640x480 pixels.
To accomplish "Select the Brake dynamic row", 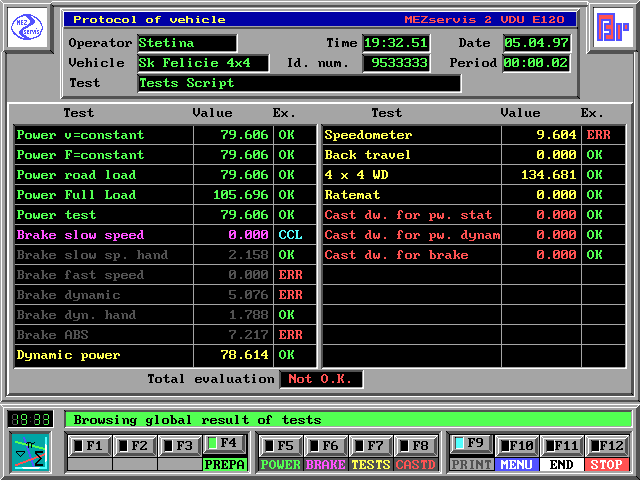I will [165, 295].
